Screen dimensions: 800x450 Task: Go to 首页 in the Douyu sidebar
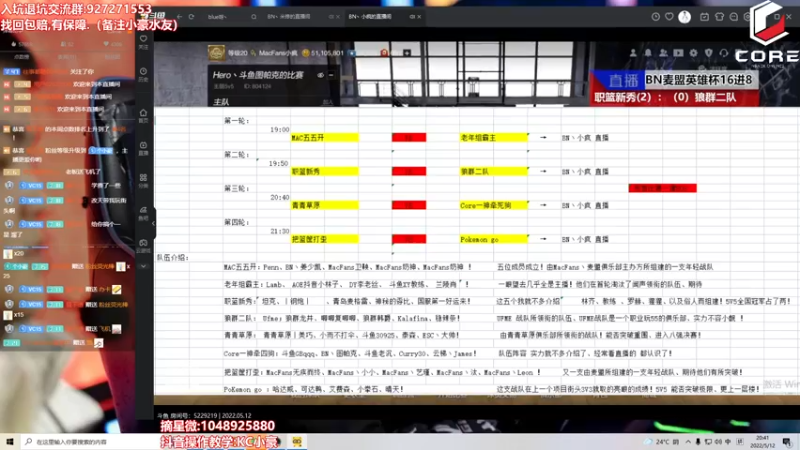pyautogui.click(x=143, y=116)
